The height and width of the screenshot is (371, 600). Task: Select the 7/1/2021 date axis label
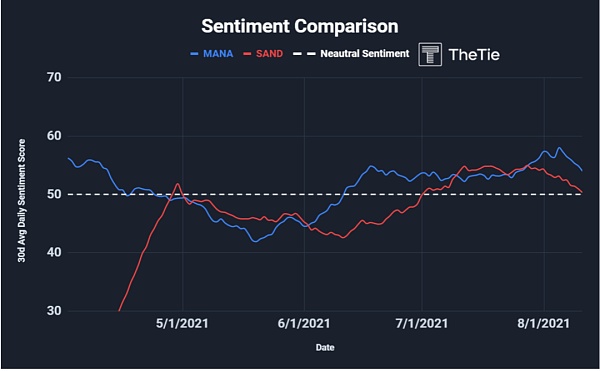[422, 324]
